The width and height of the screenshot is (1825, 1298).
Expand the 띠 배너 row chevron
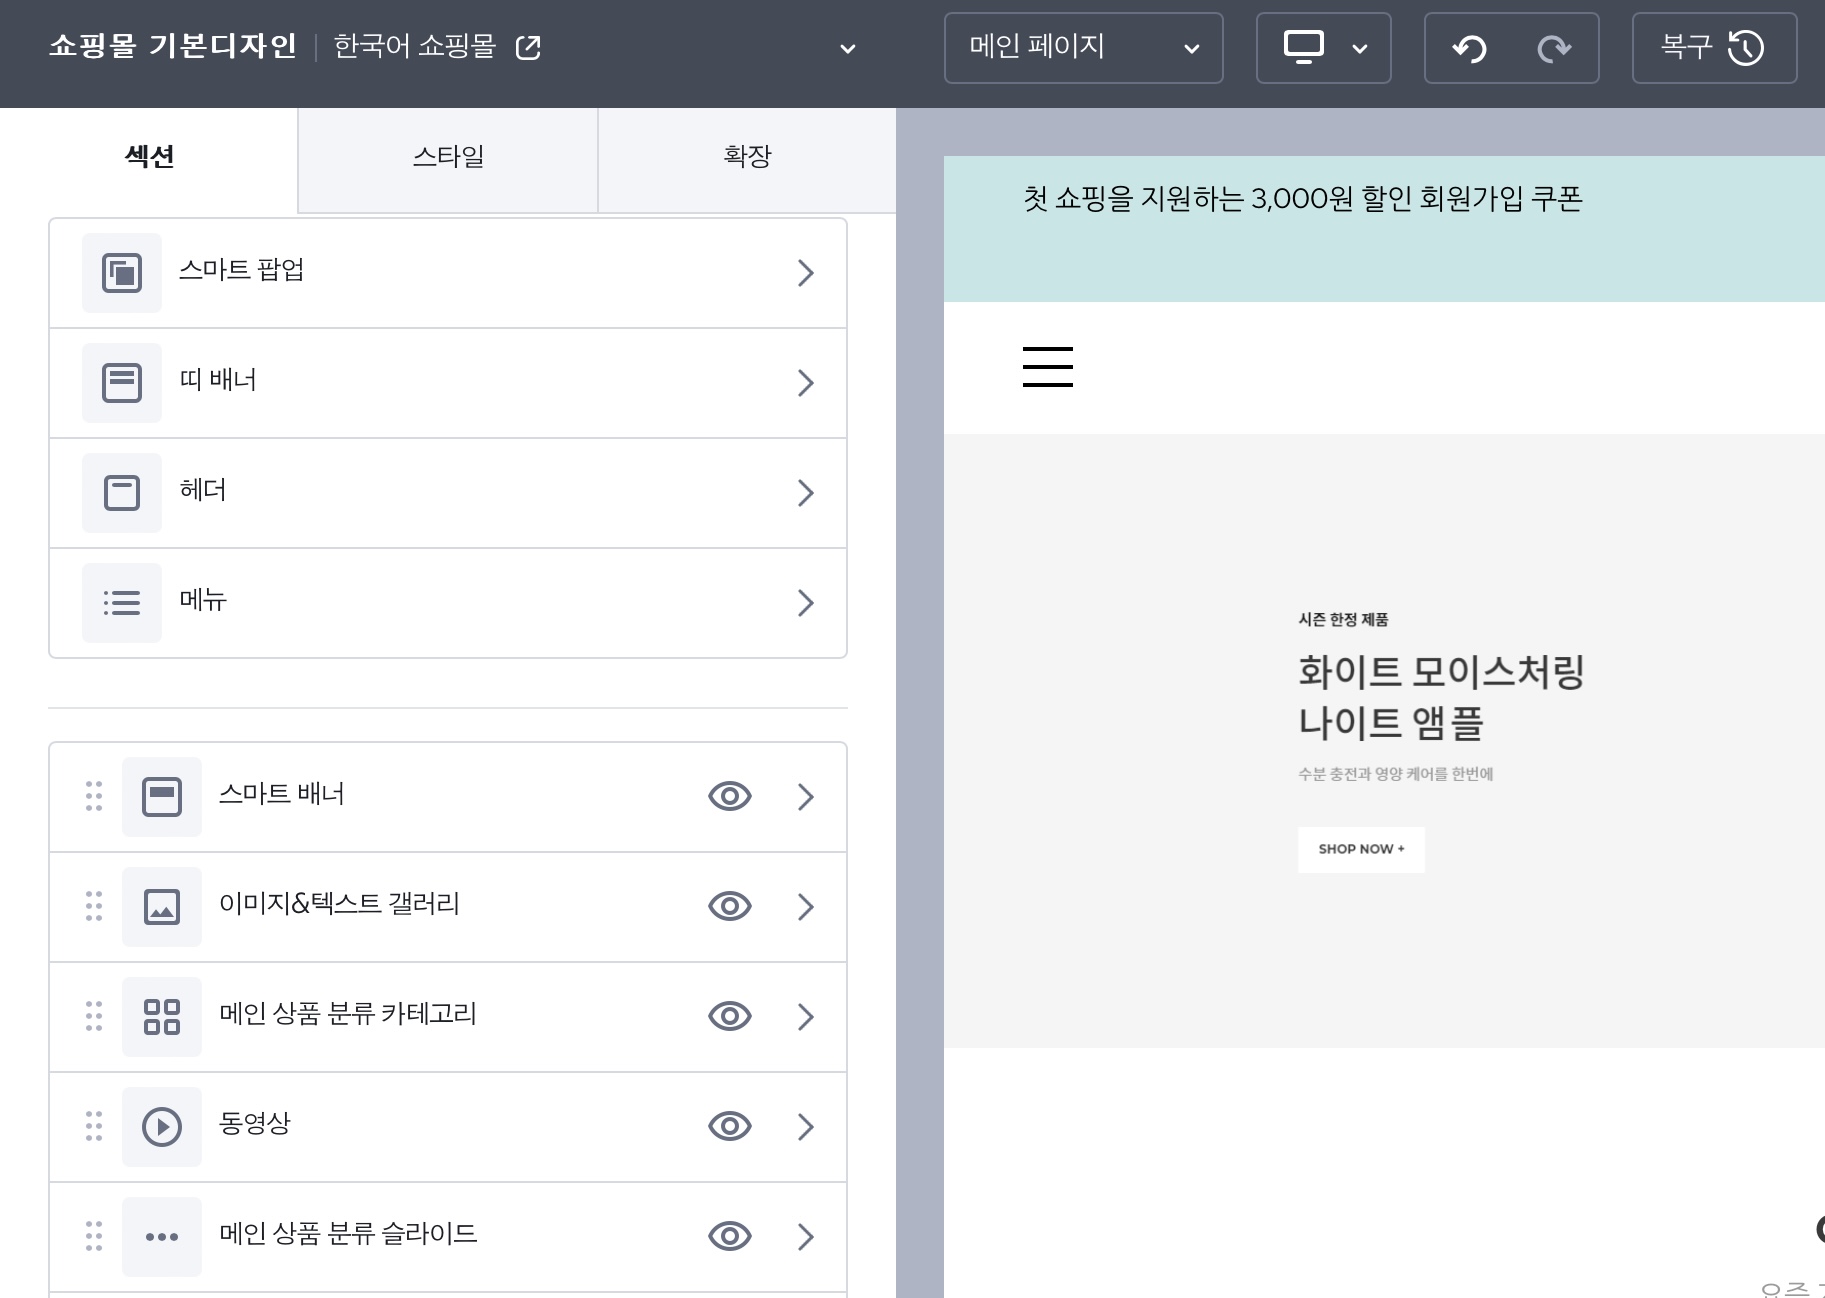point(806,383)
